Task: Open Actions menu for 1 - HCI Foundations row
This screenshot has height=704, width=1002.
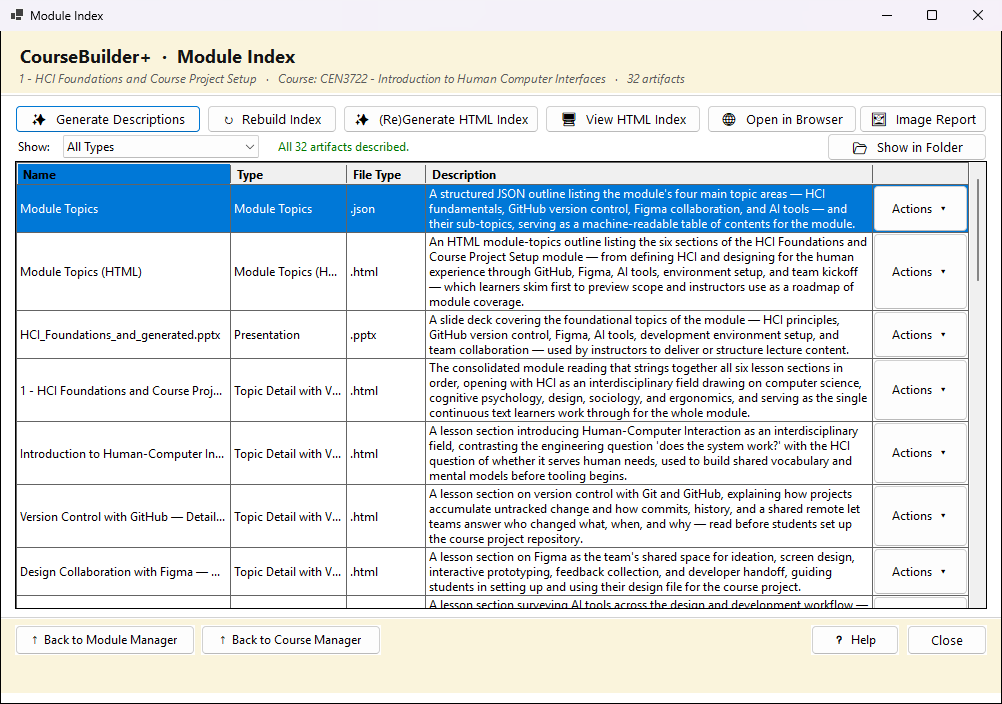Action: coord(920,390)
